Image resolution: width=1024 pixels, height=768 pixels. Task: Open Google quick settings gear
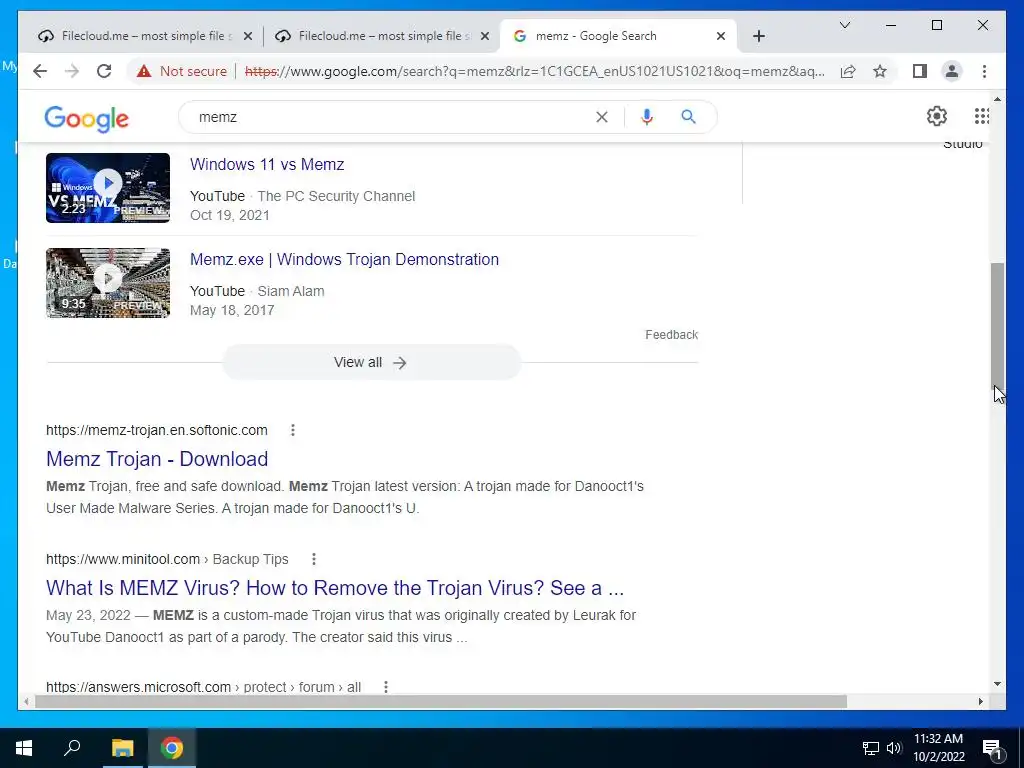click(936, 116)
